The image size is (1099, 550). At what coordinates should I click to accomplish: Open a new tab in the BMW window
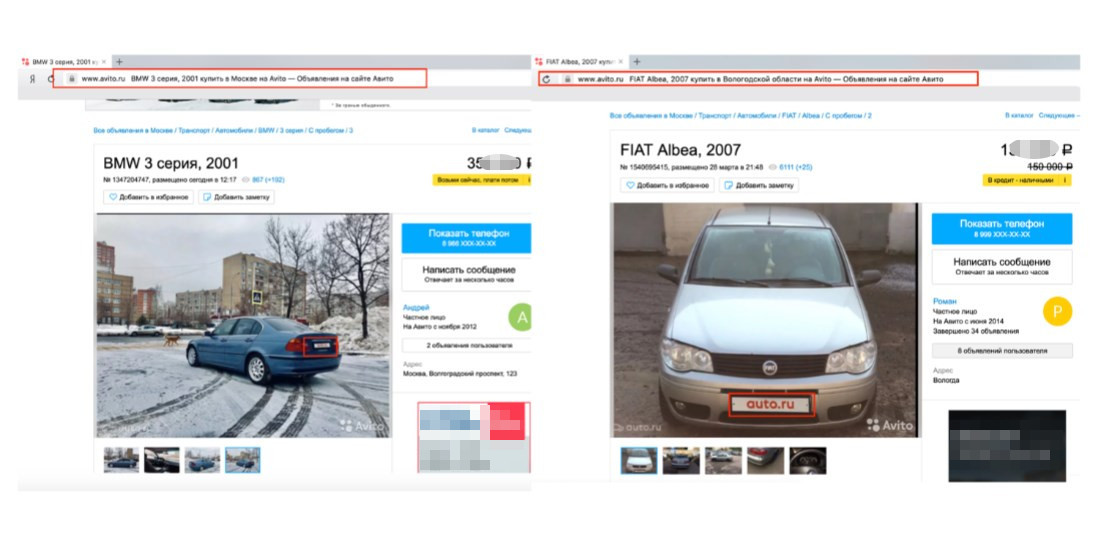click(x=119, y=62)
